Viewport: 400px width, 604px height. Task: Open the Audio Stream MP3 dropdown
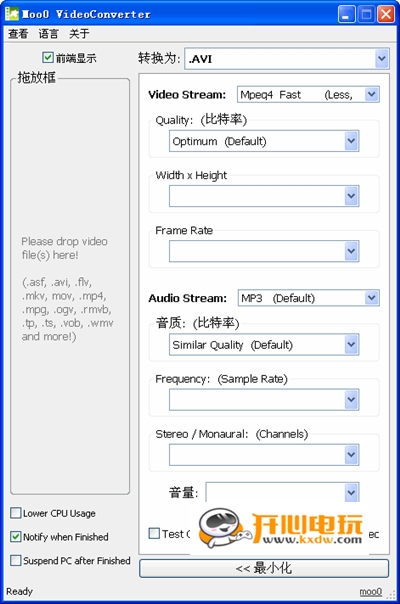(309, 298)
